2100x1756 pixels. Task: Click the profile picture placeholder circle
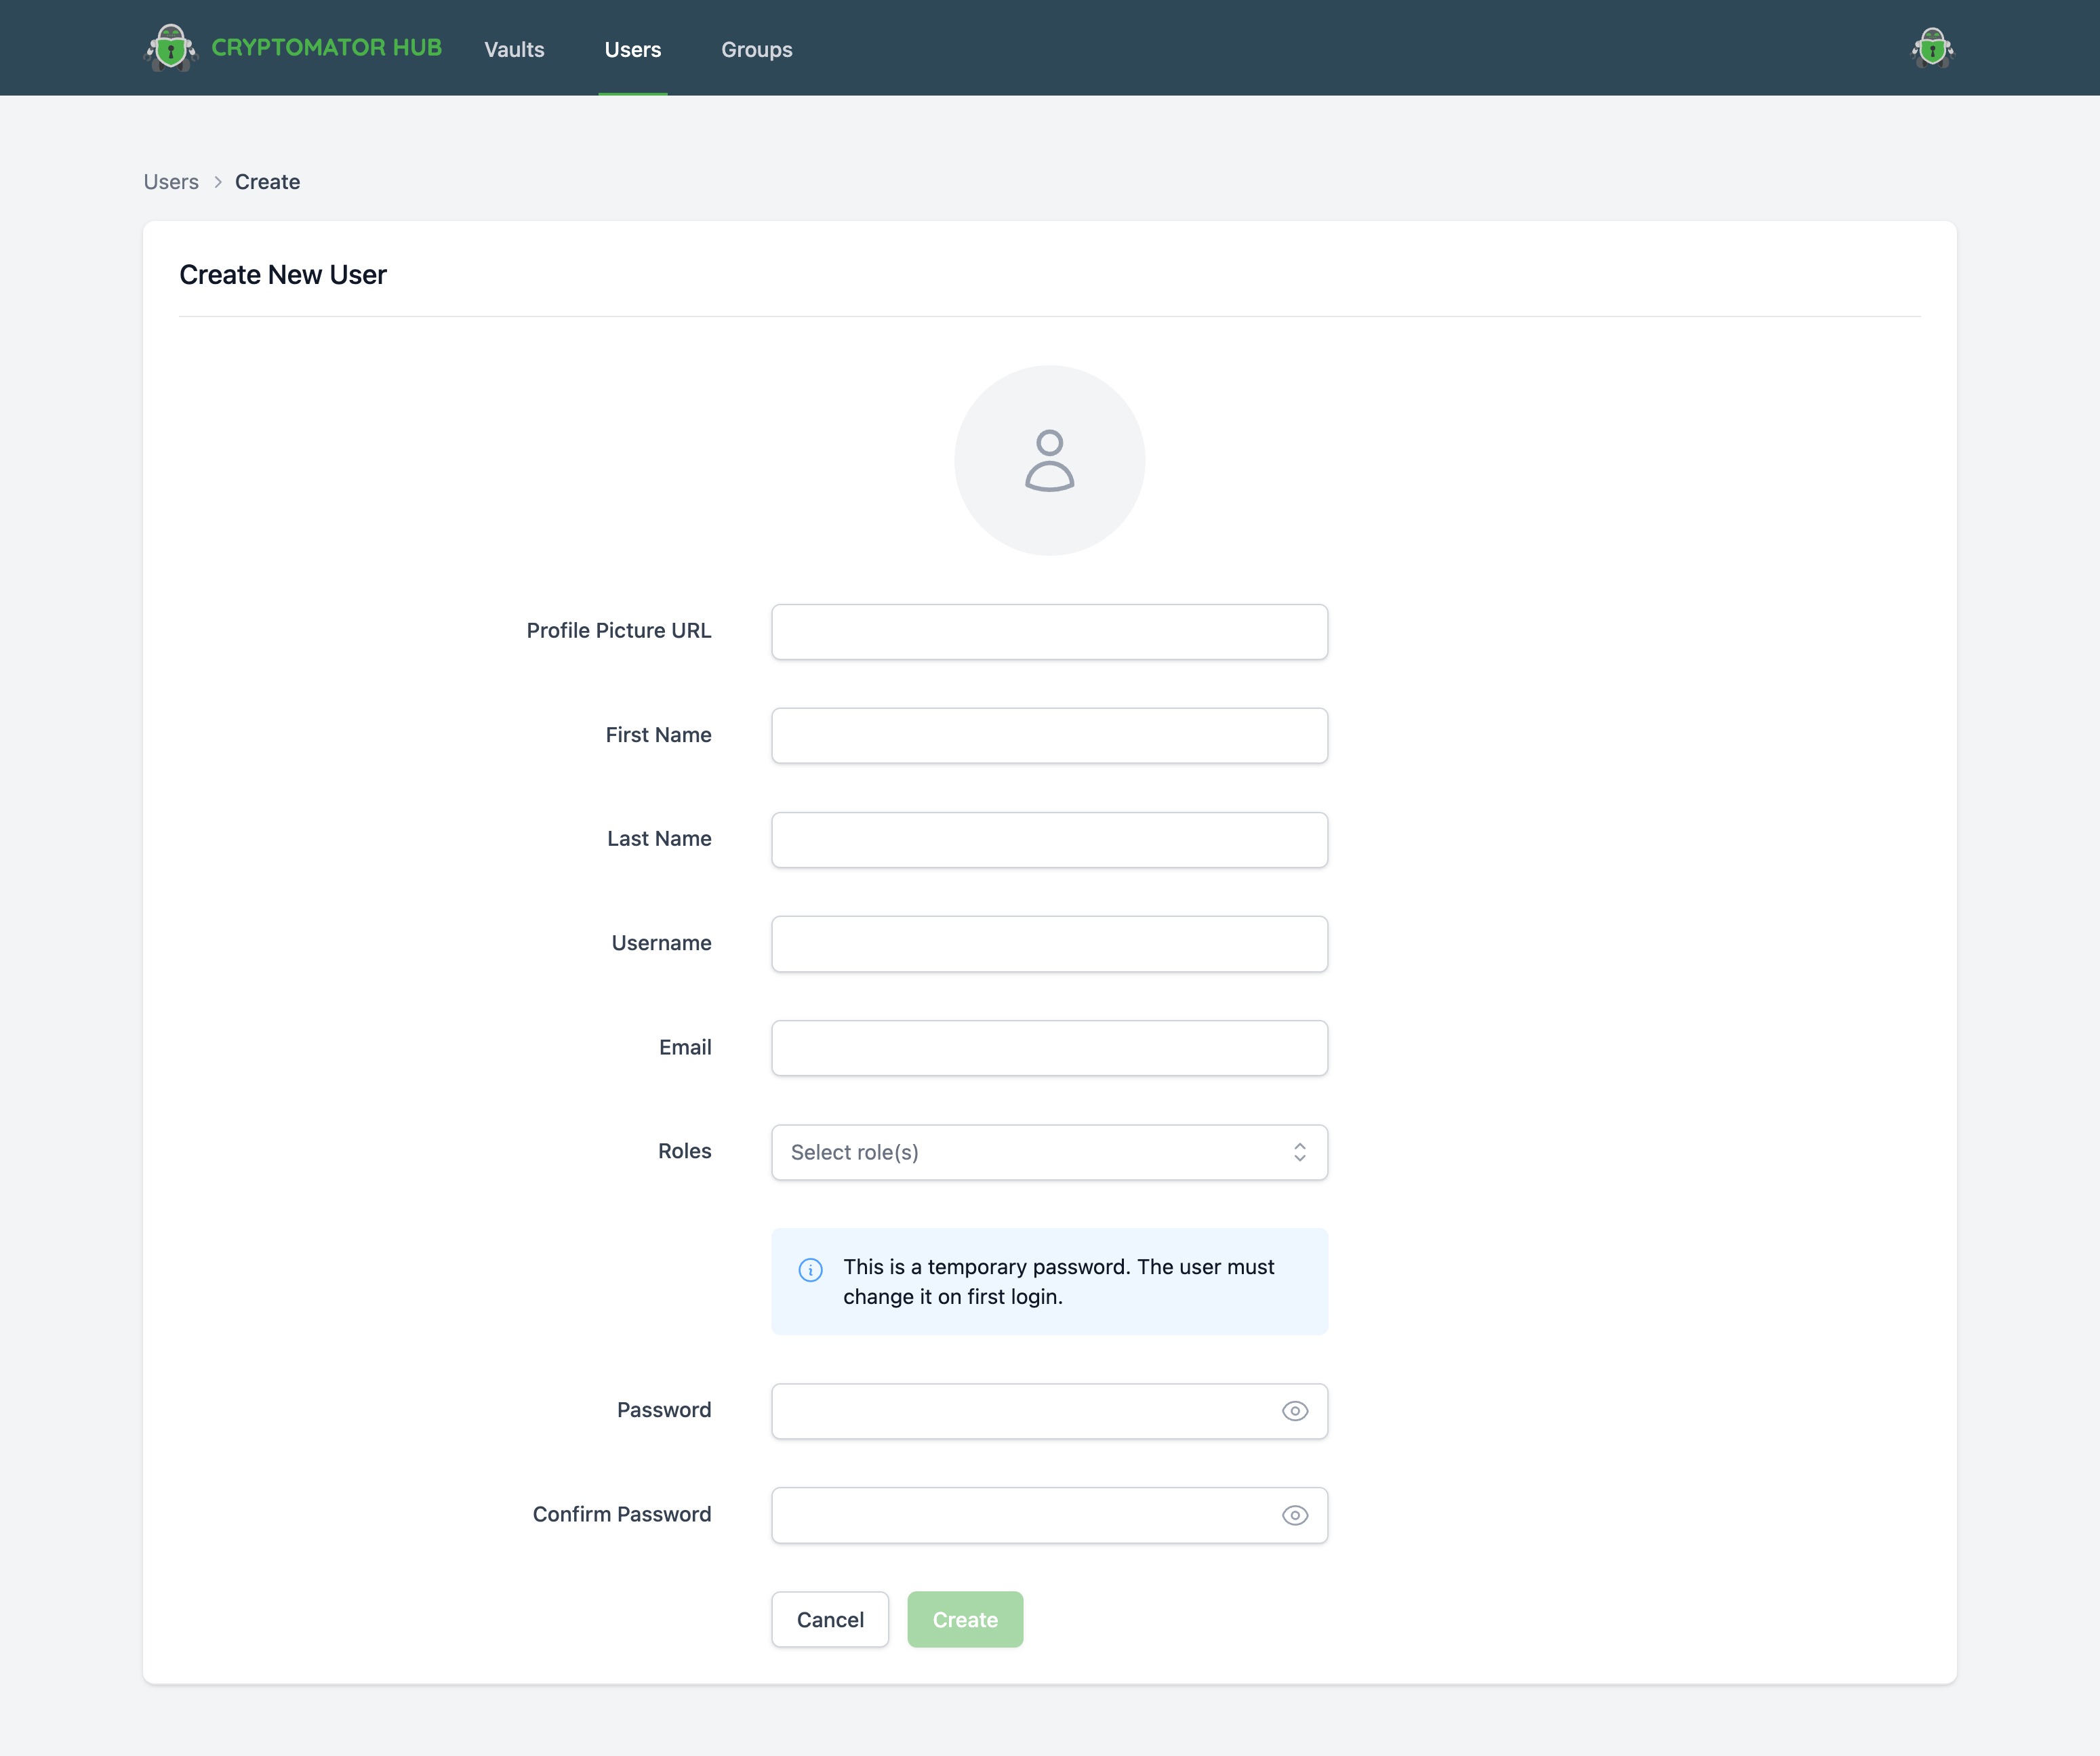(x=1049, y=460)
